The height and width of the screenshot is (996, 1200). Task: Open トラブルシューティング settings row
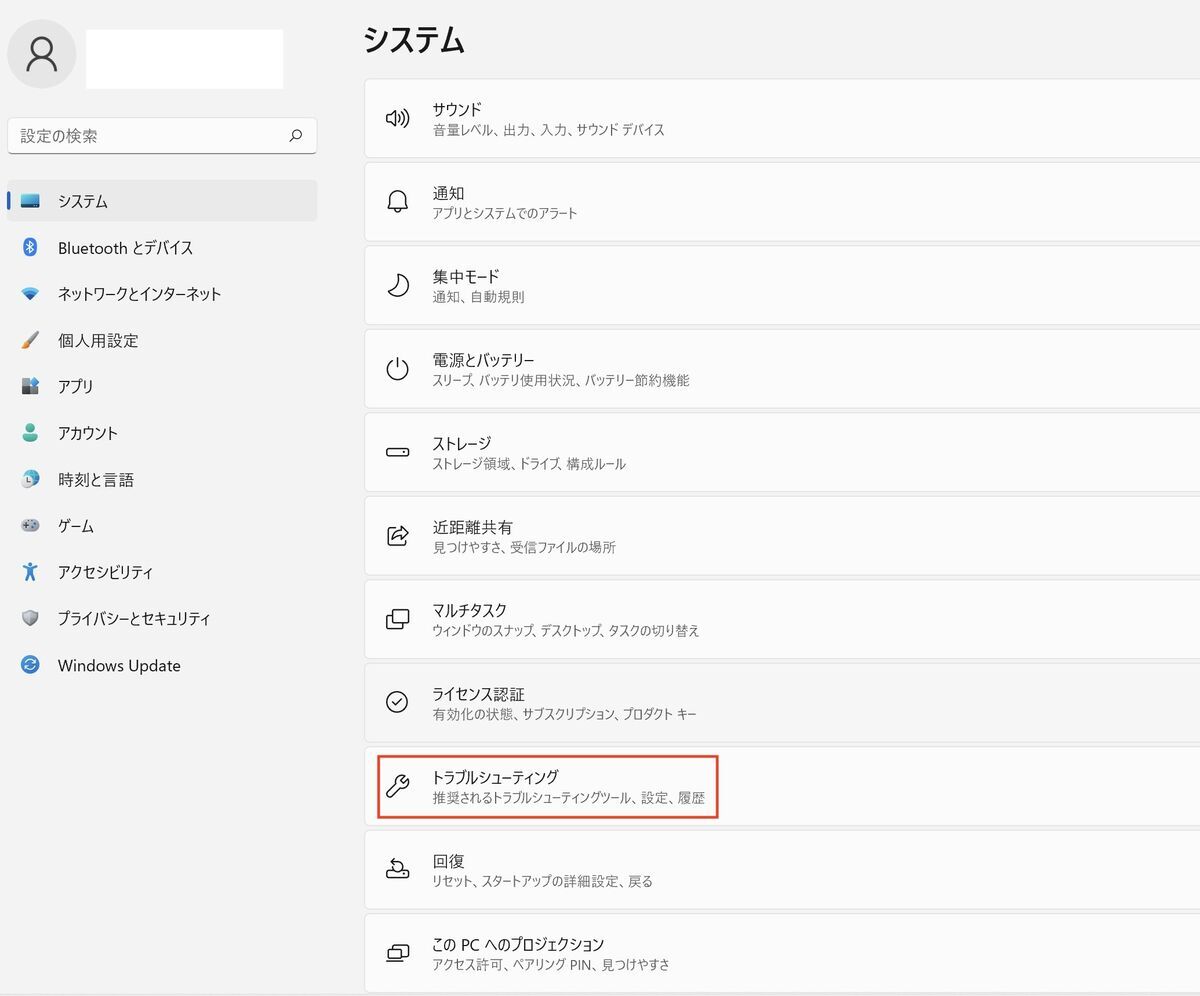tap(782, 786)
